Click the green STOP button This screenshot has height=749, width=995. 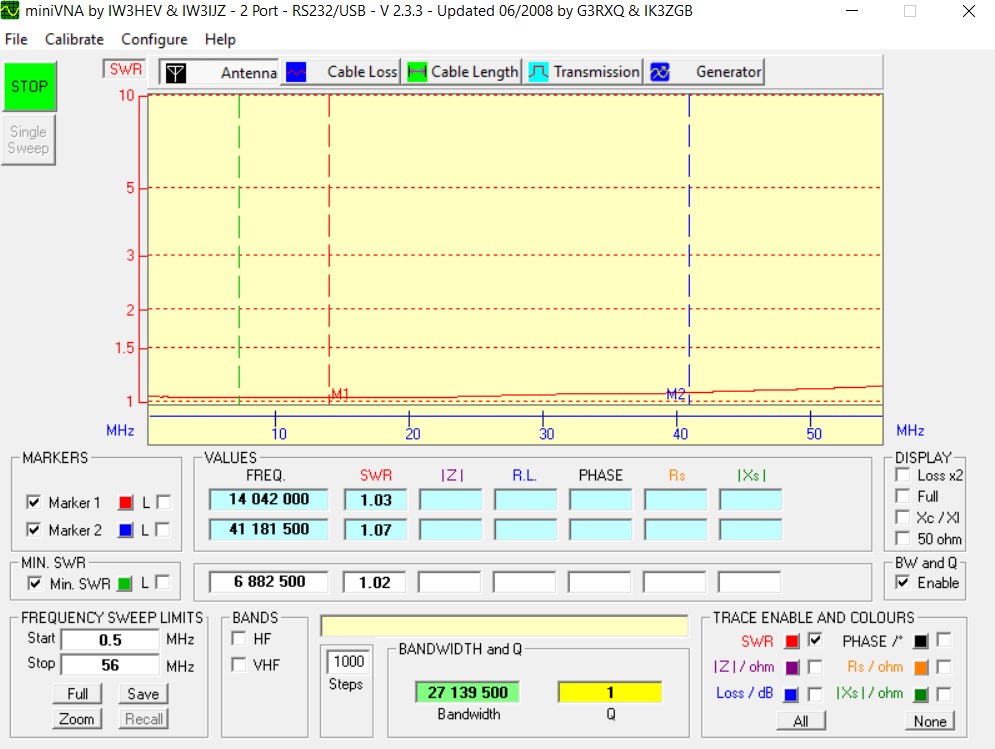pyautogui.click(x=29, y=87)
